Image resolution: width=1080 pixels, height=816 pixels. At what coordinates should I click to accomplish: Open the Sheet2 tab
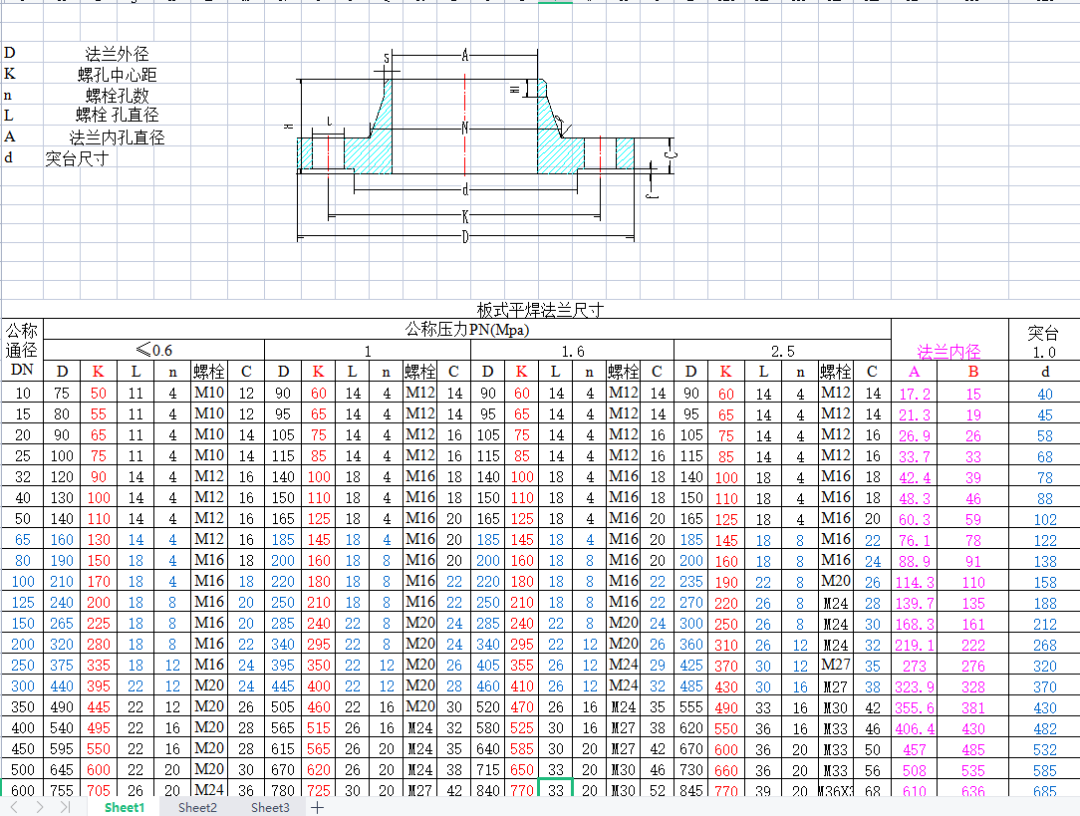[197, 807]
